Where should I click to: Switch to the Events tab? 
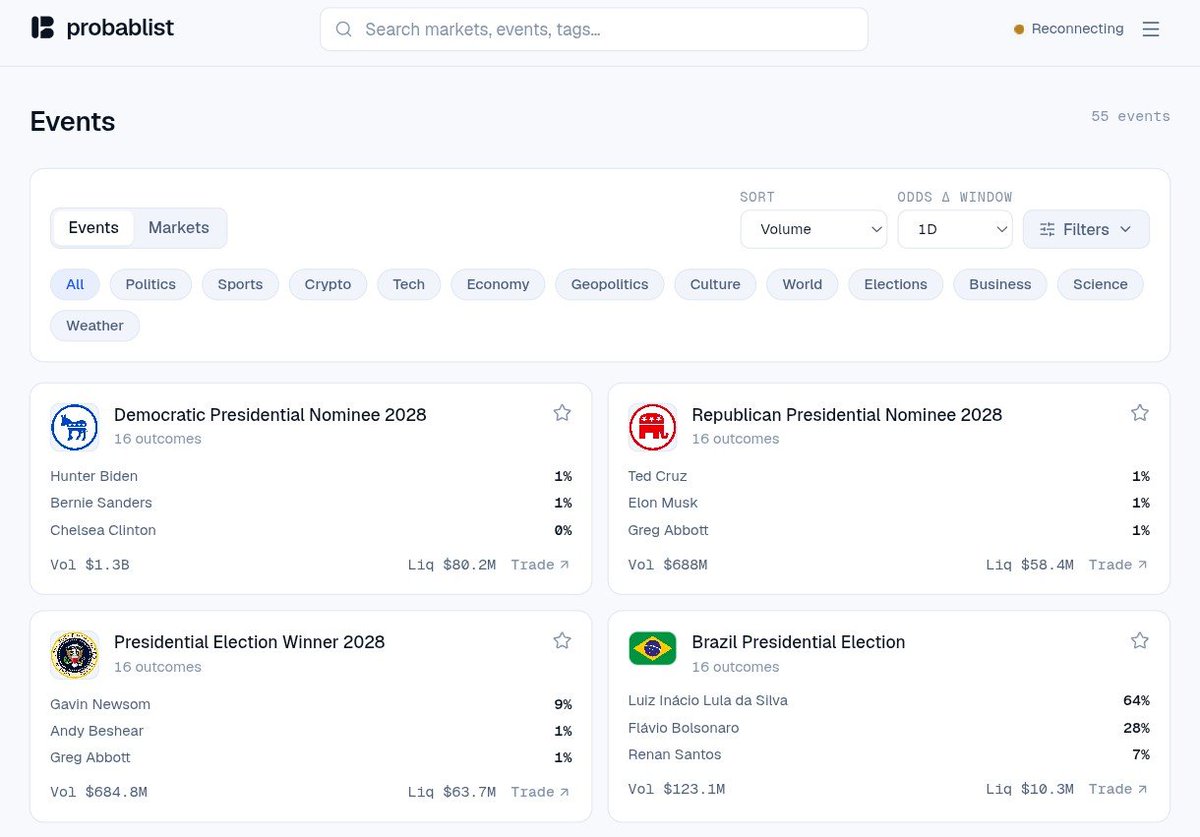coord(94,228)
